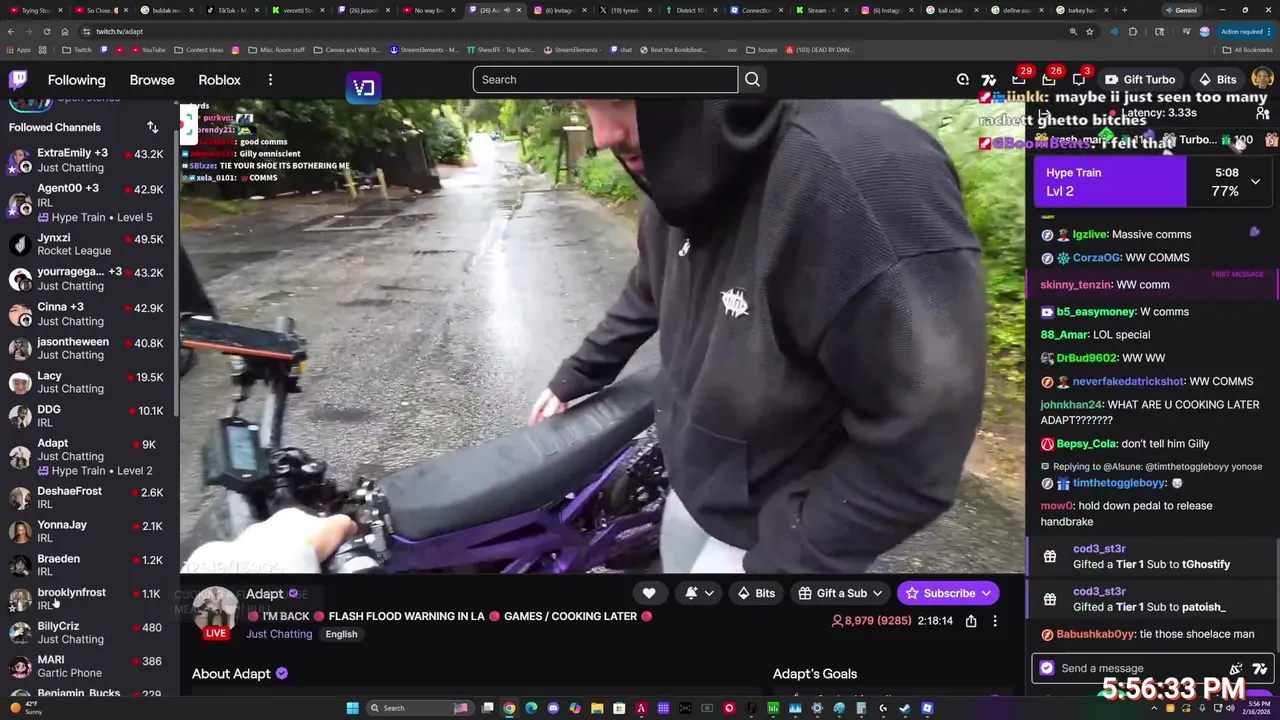Open Braeden channel in sidebar
This screenshot has width=1280, height=720.
tap(88, 565)
